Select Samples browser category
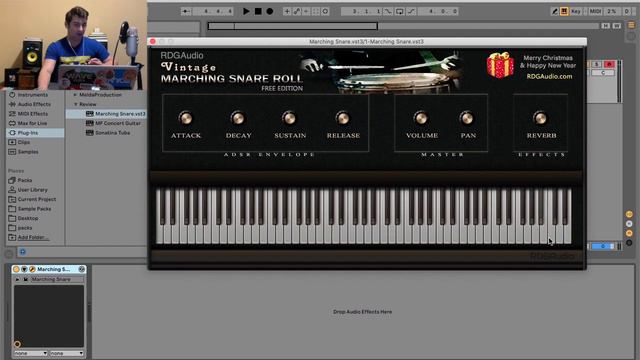The width and height of the screenshot is (640, 360). tap(28, 152)
